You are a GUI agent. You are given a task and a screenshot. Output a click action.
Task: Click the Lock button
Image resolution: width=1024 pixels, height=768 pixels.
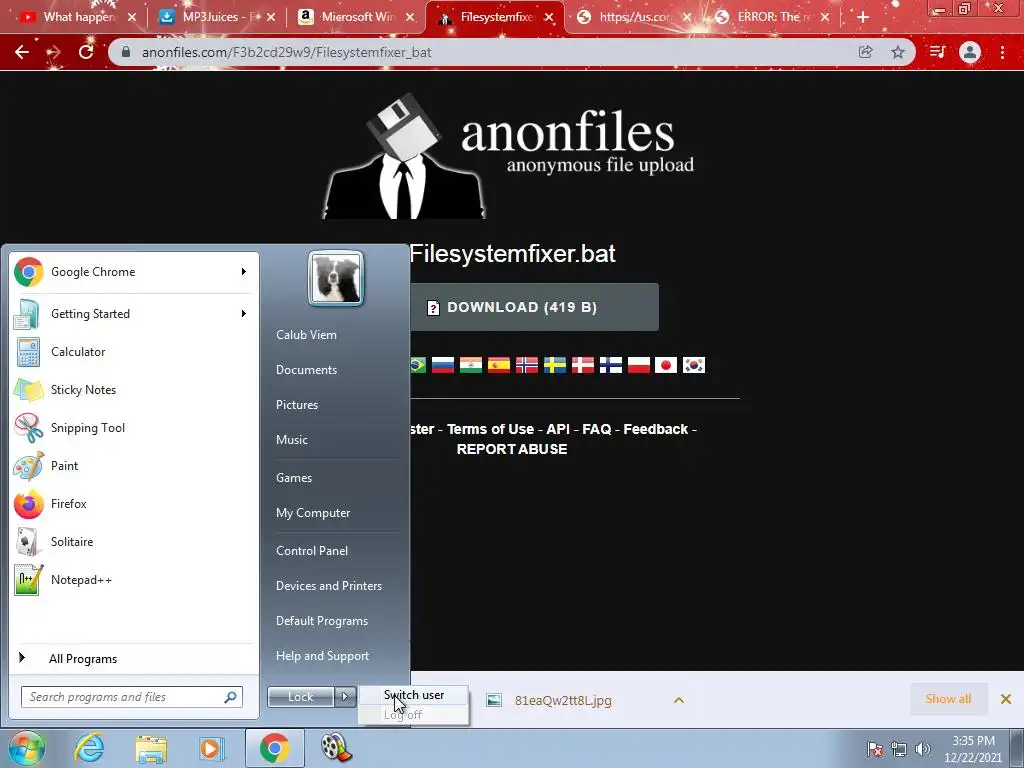pyautogui.click(x=300, y=697)
